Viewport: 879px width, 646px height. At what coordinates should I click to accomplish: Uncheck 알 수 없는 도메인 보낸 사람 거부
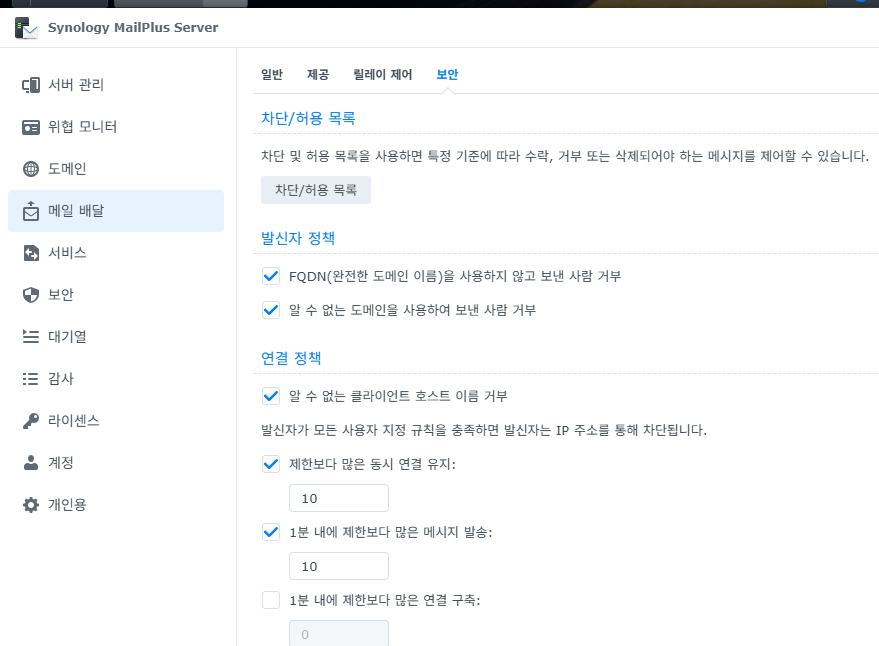pos(271,310)
